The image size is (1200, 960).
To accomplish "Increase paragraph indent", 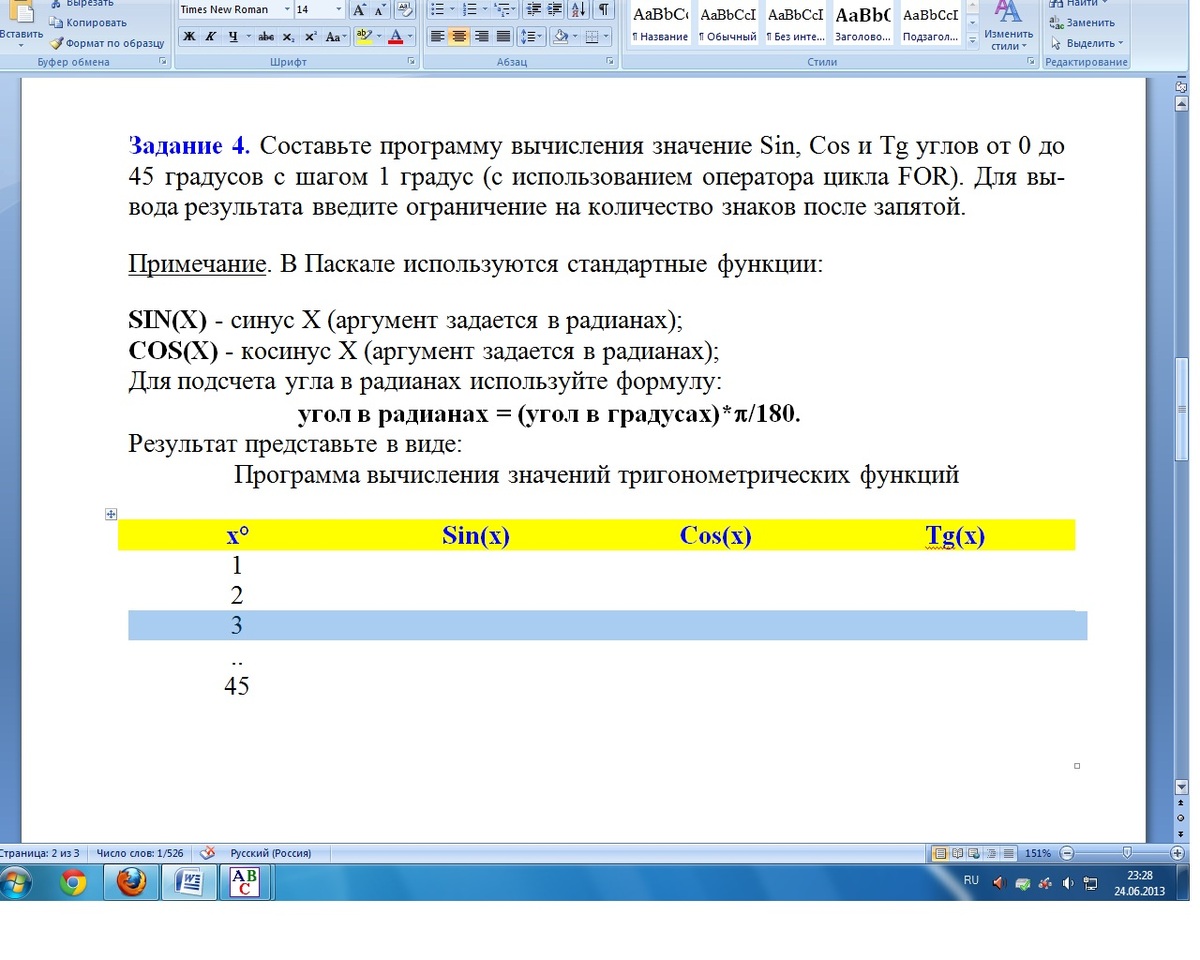I will click(554, 10).
